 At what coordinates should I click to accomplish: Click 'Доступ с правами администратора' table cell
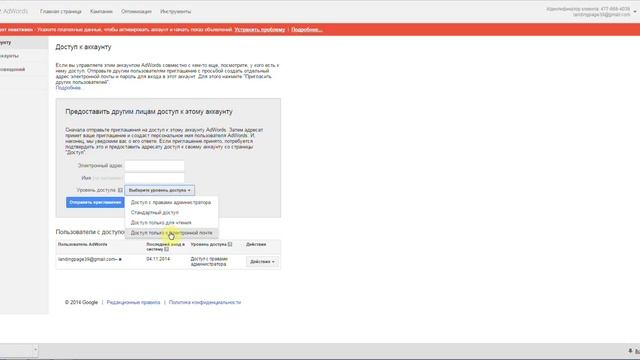click(209, 262)
